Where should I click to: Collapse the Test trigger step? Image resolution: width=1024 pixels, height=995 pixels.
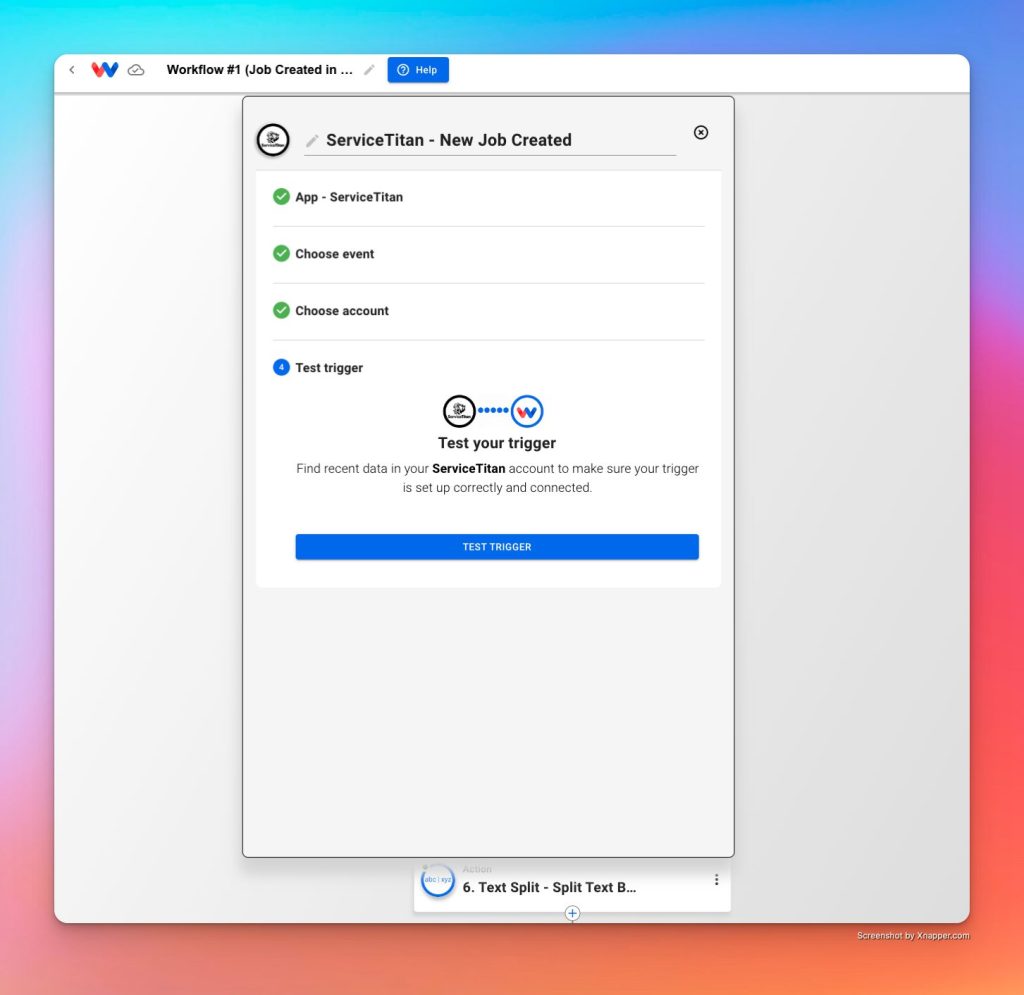tap(488, 368)
